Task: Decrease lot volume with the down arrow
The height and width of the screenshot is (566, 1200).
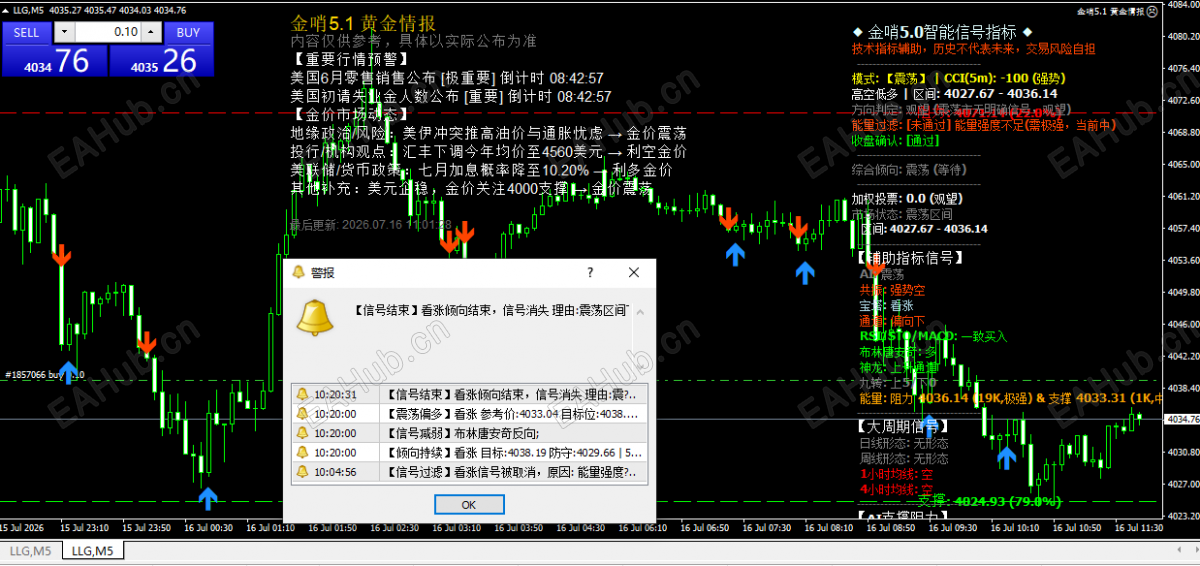Action: click(x=63, y=32)
